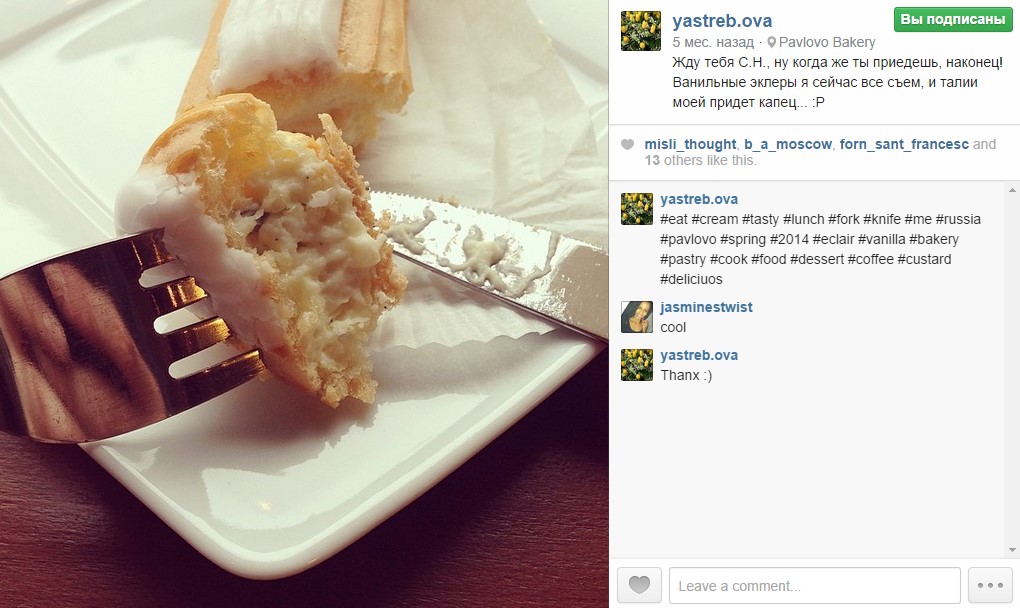Click the comments scrollbar down arrow

[x=1012, y=550]
